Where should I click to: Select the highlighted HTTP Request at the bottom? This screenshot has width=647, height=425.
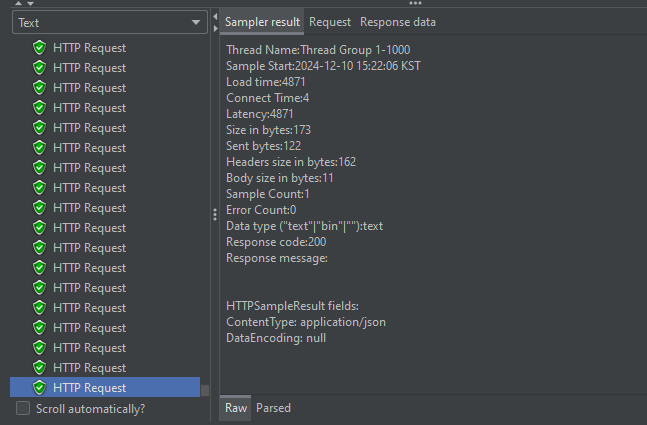pyautogui.click(x=89, y=388)
